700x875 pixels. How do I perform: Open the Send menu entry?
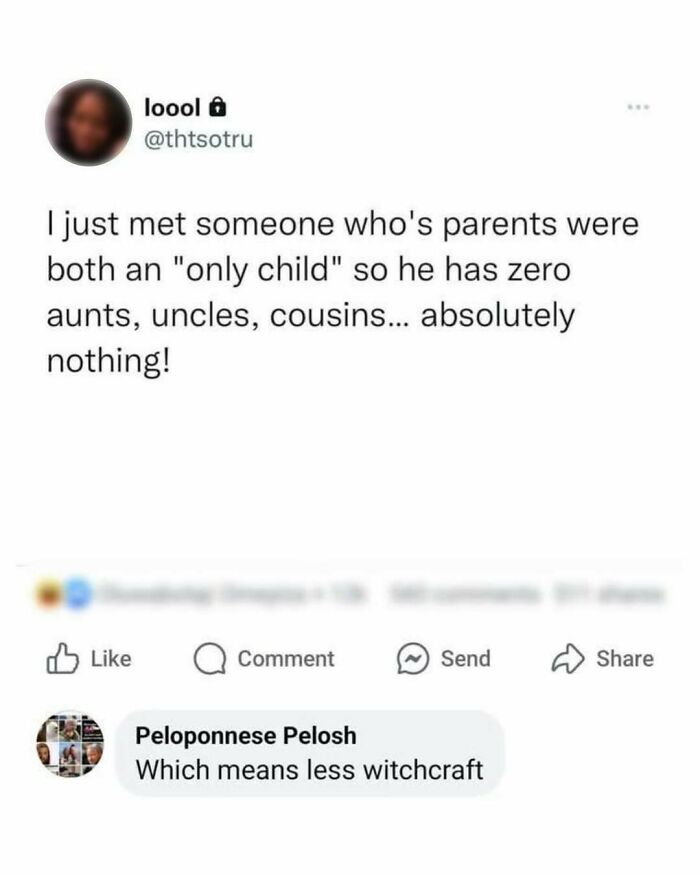coord(445,658)
